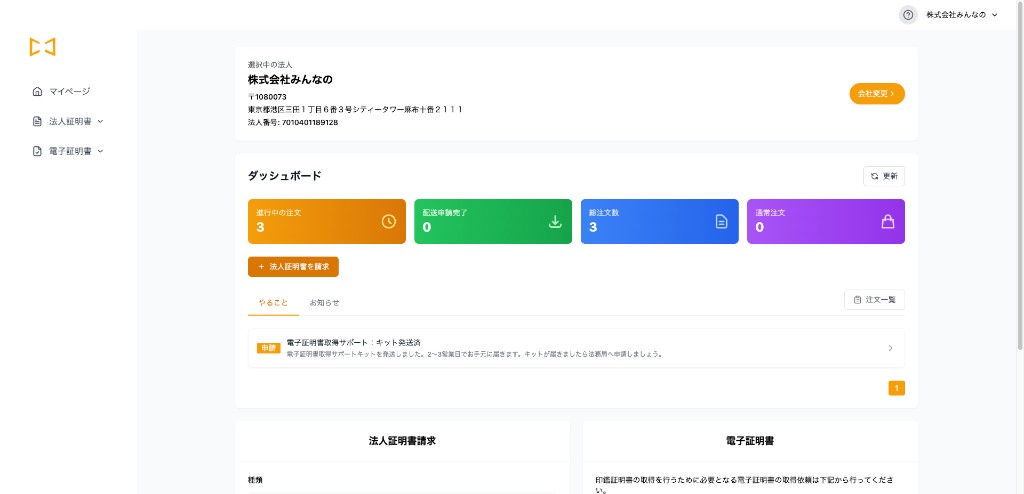Click the 電子証明書 section heading on the right
1024x494 pixels.
click(x=750, y=441)
